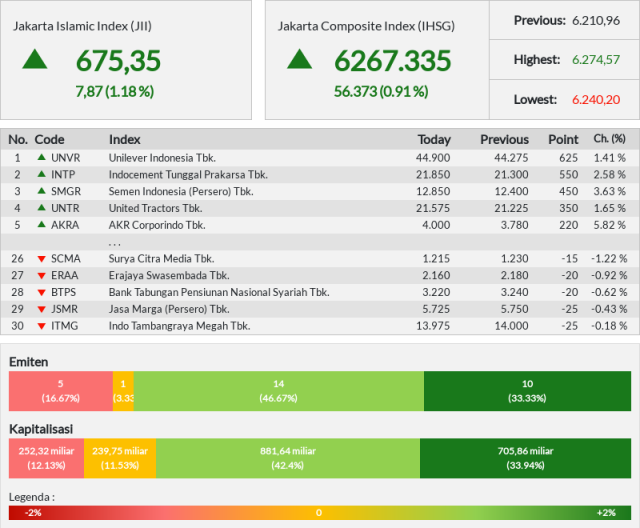Click the 'Today' column header
This screenshot has width=640, height=528.
click(x=434, y=140)
